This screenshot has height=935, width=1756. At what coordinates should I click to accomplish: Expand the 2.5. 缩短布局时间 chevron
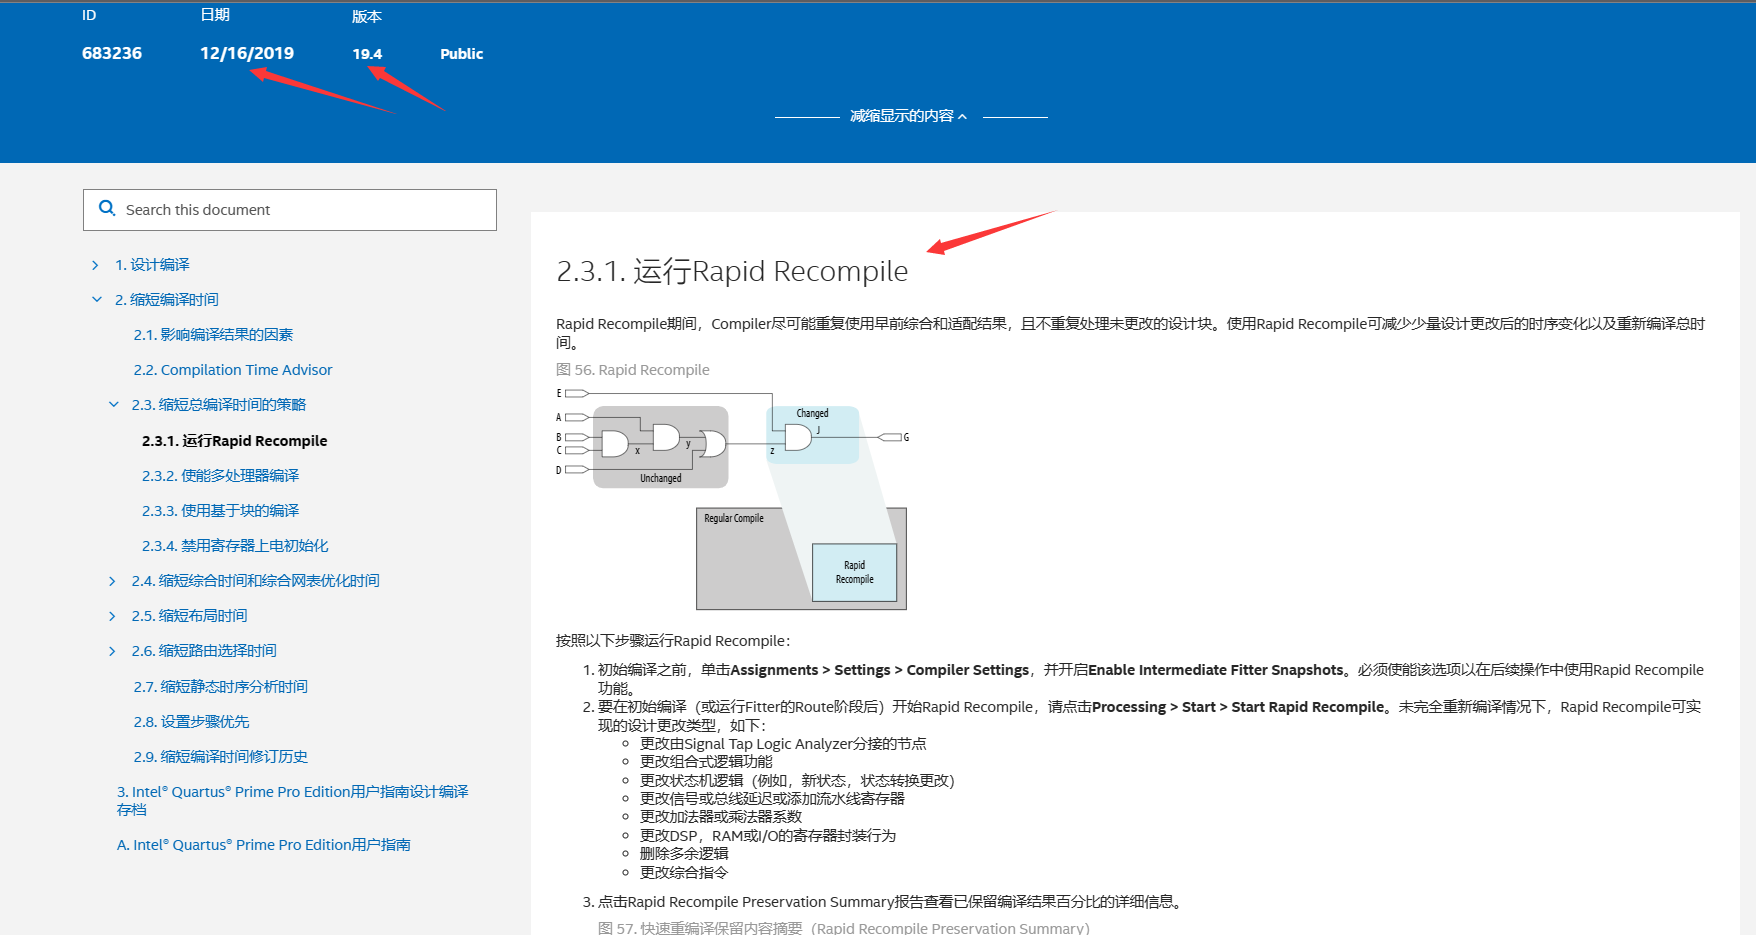click(112, 616)
